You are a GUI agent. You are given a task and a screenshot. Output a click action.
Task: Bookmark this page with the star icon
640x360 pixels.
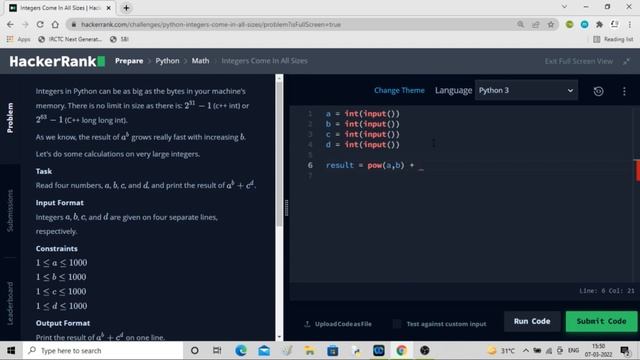point(551,24)
